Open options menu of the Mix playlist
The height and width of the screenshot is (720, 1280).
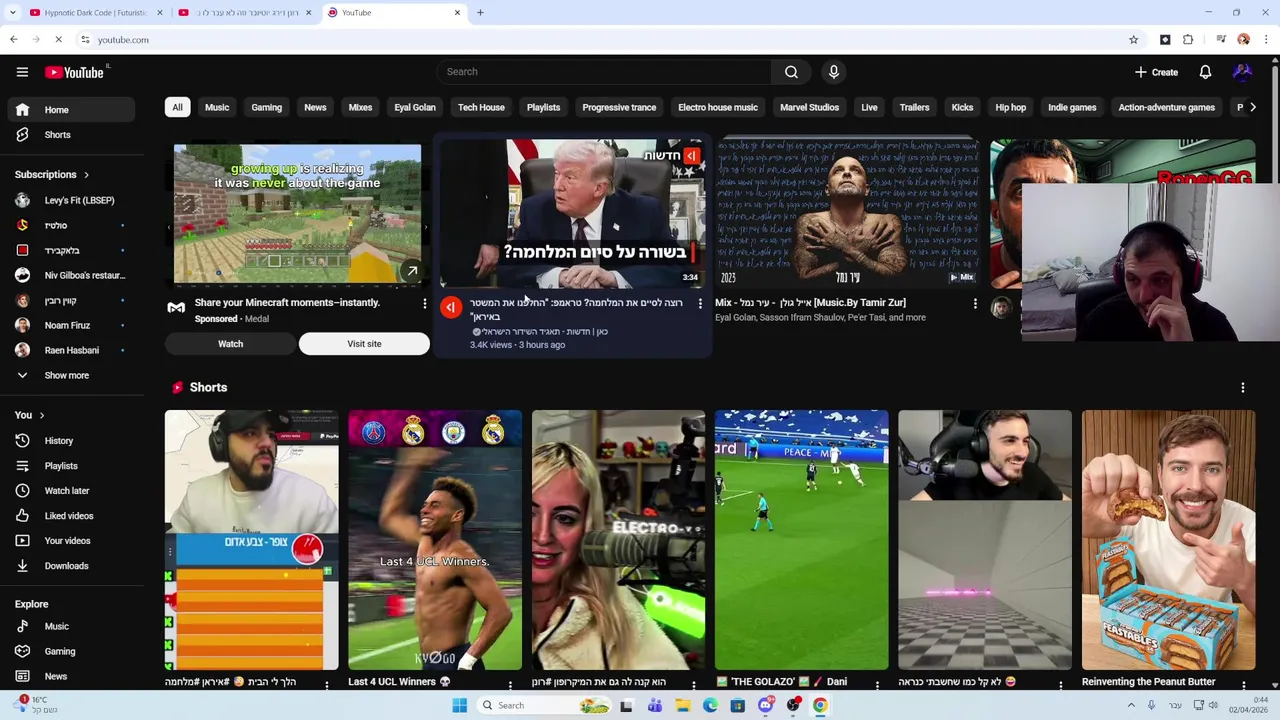click(x=975, y=303)
